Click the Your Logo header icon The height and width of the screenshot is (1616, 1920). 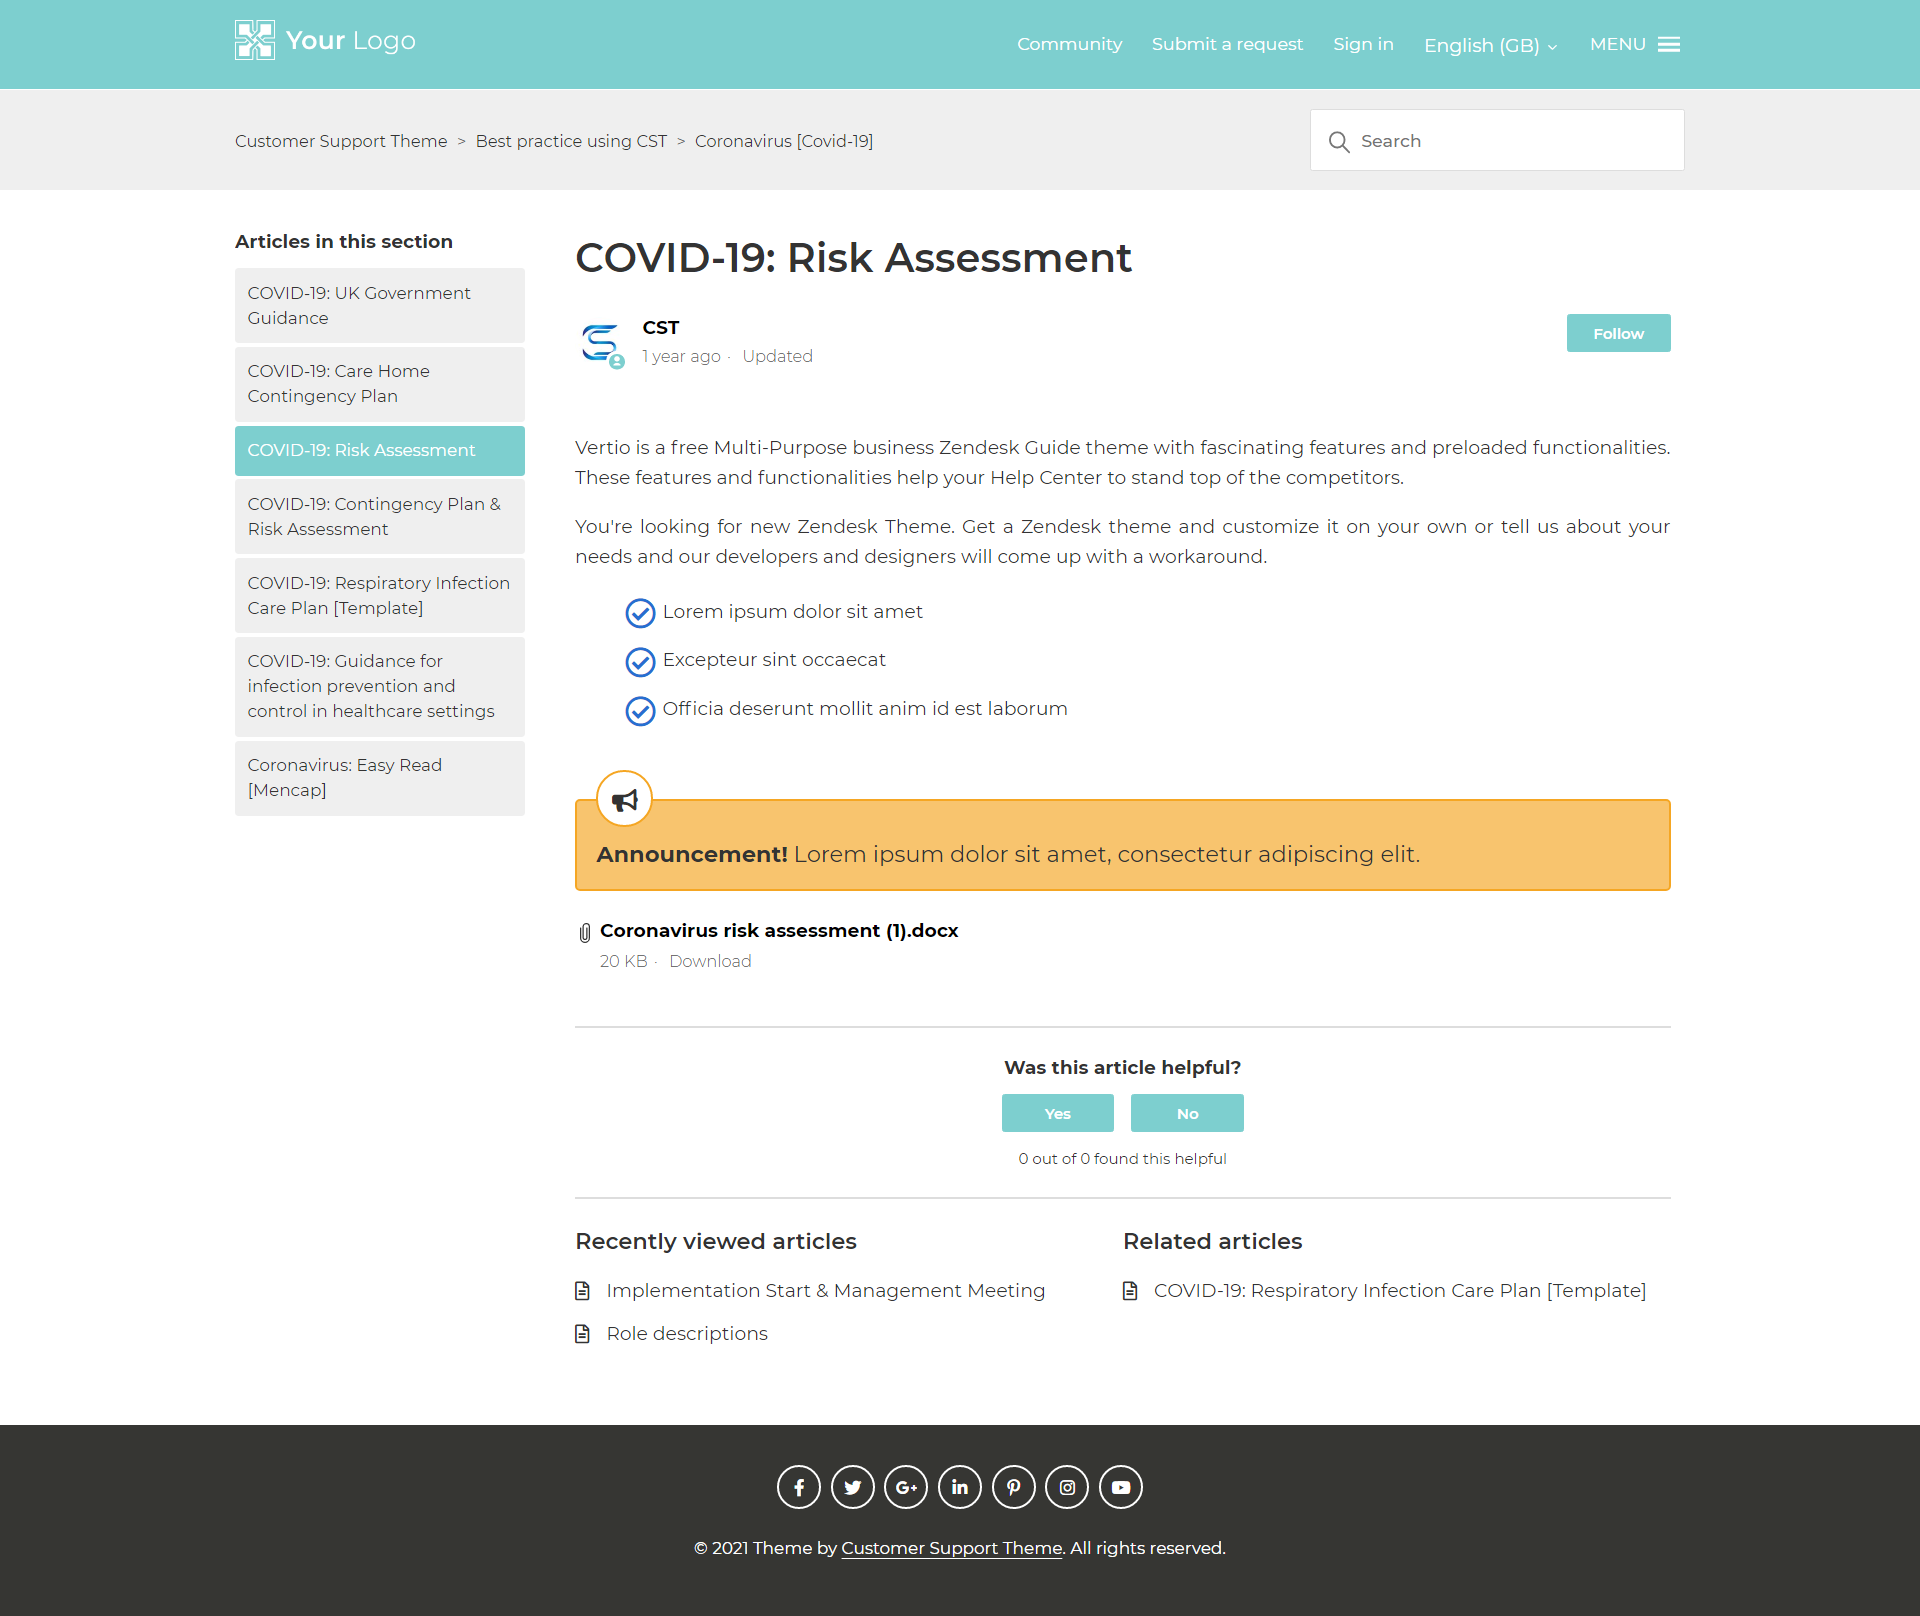click(x=255, y=41)
